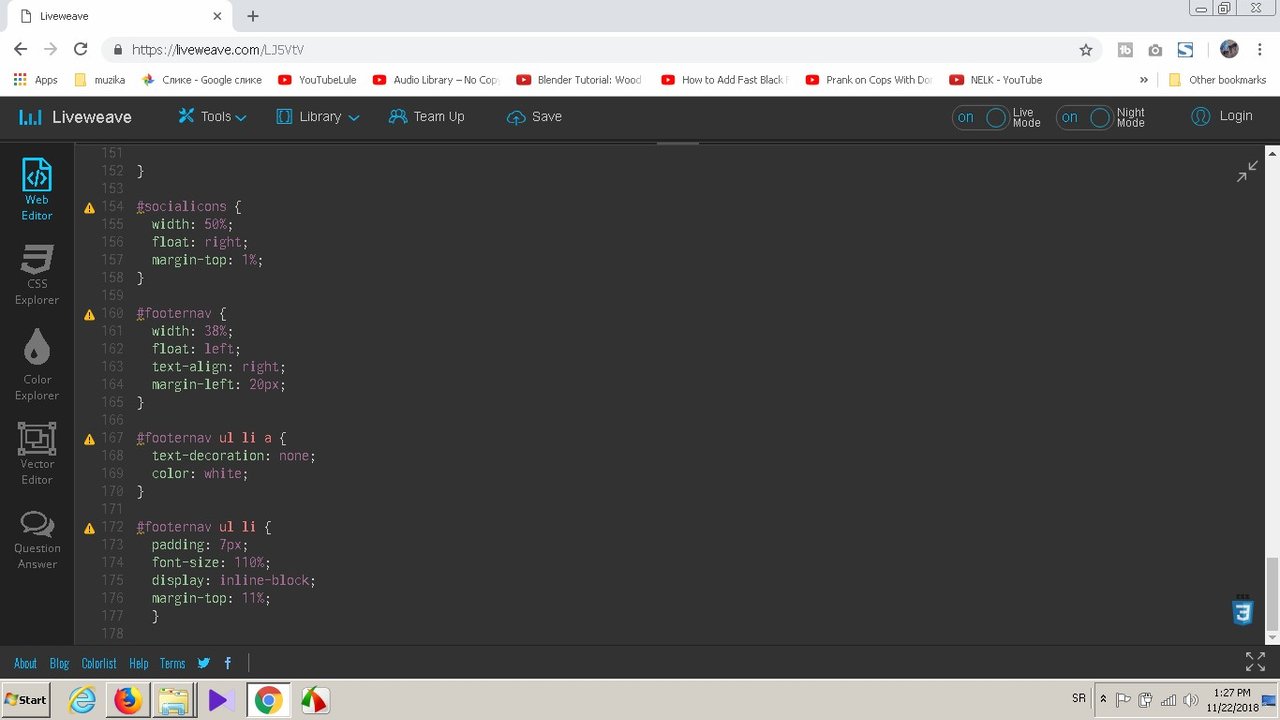Open the Color Explorer droplet icon
The height and width of the screenshot is (720, 1280).
[37, 347]
